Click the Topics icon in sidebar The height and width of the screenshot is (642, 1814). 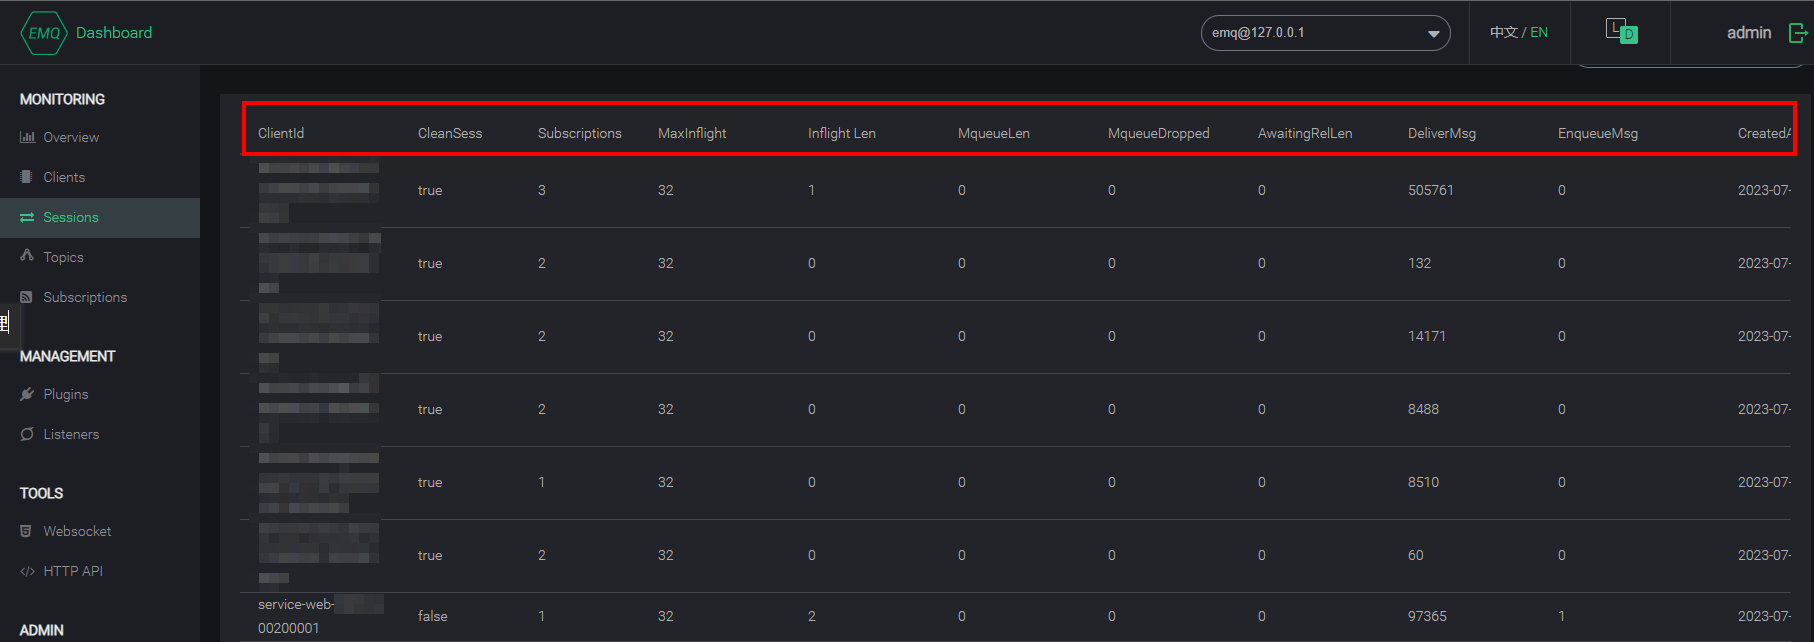[27, 256]
